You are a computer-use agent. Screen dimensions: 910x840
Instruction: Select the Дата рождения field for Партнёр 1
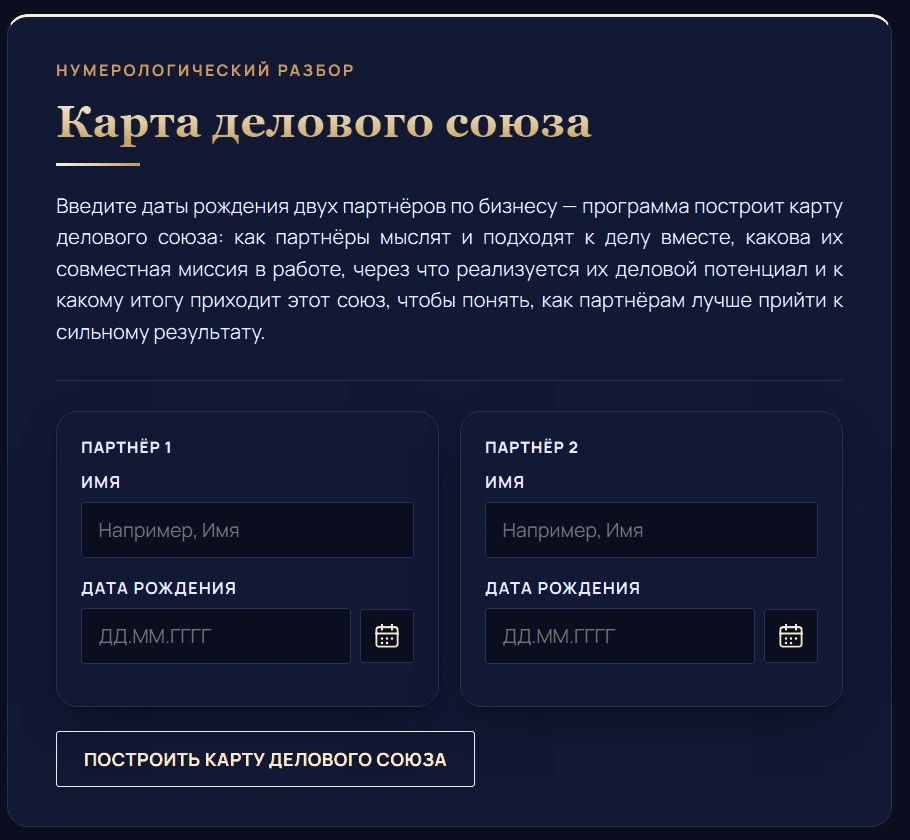(216, 636)
